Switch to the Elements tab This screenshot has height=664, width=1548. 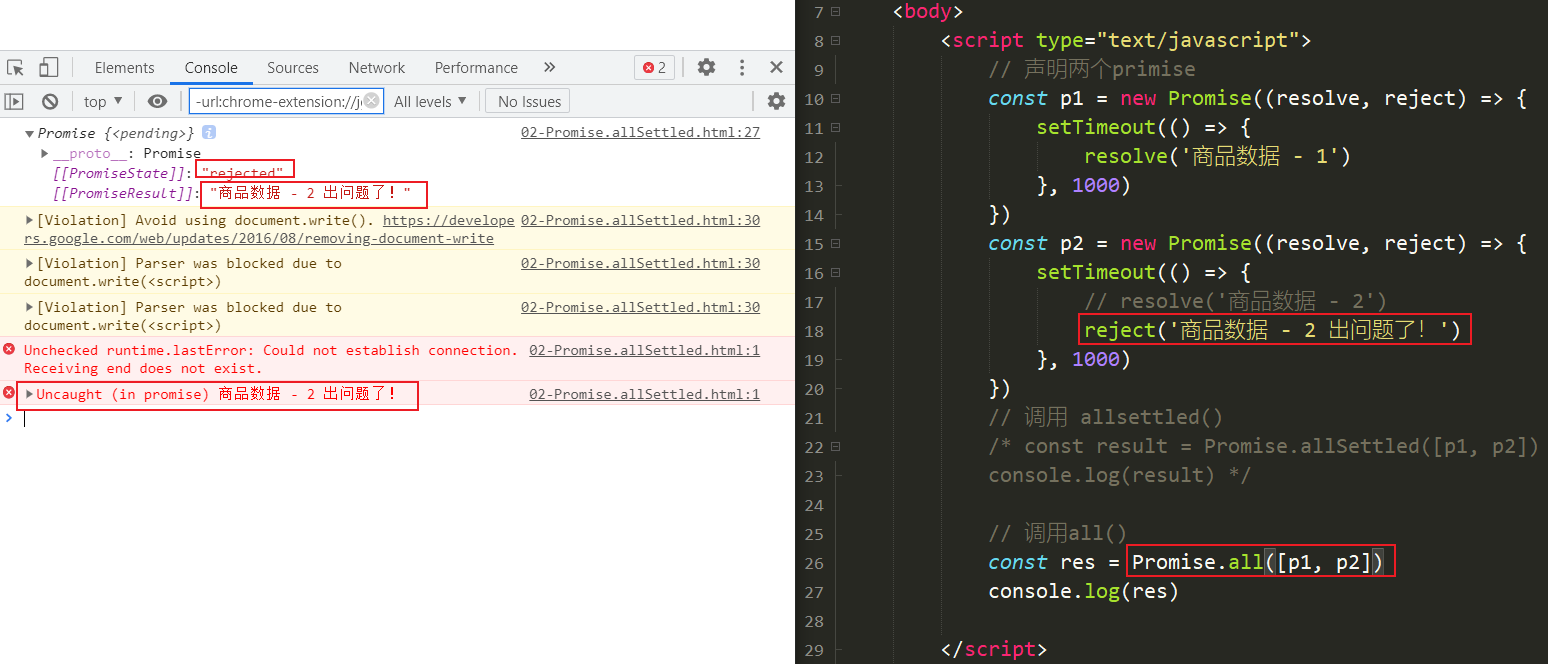click(124, 68)
